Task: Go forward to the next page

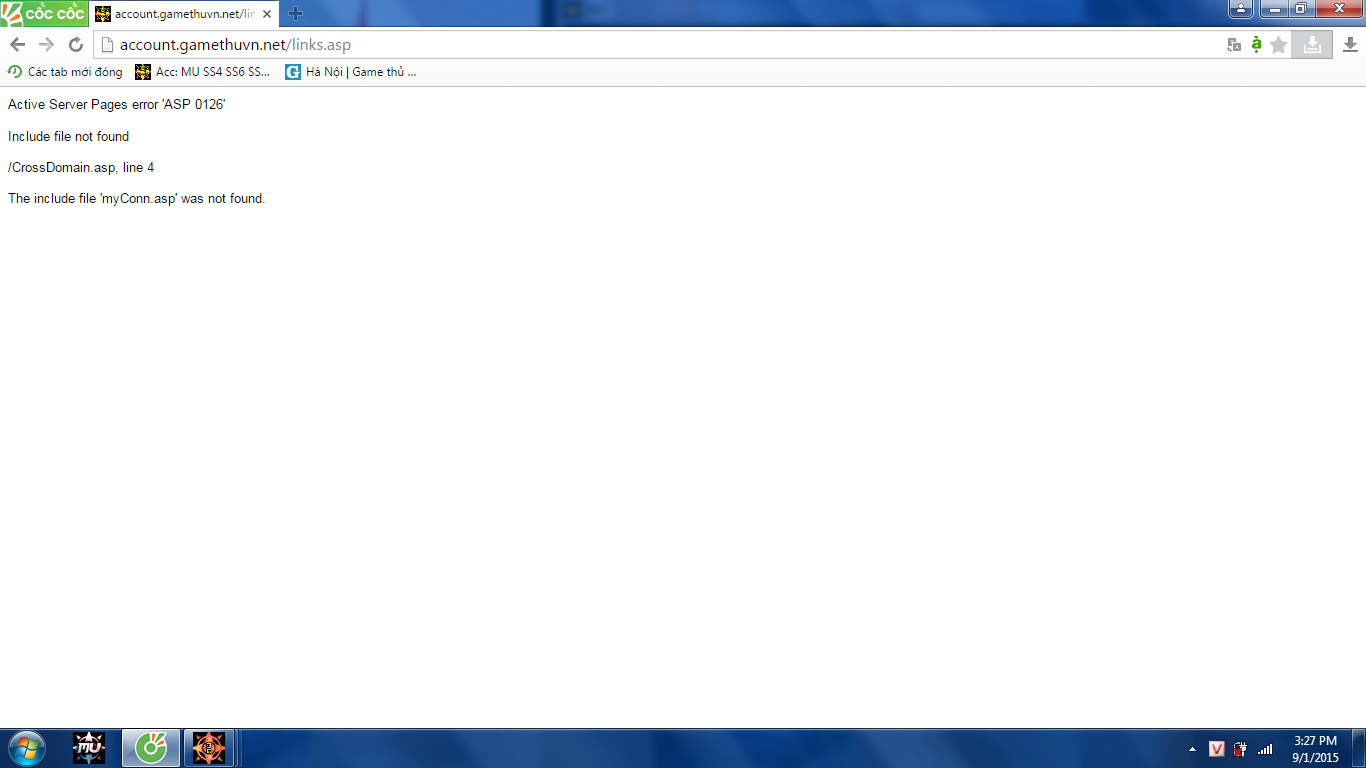Action: pos(46,45)
